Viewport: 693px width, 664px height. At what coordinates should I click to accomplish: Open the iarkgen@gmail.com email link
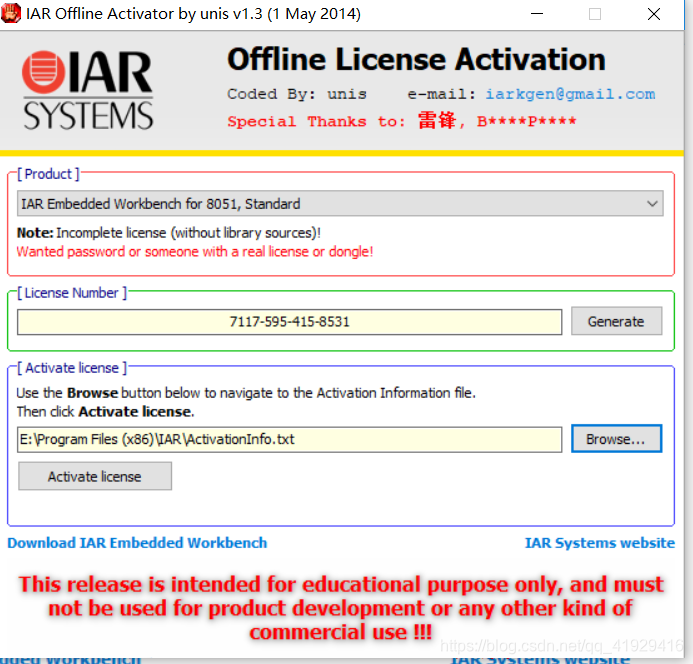(x=570, y=94)
